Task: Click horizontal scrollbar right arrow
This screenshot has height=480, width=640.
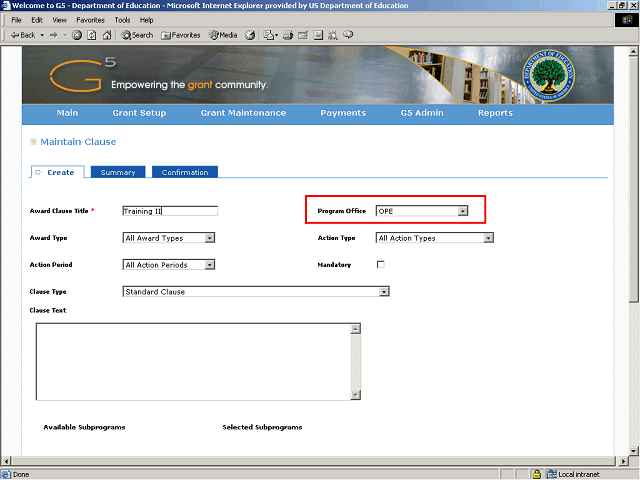Action: (x=623, y=461)
